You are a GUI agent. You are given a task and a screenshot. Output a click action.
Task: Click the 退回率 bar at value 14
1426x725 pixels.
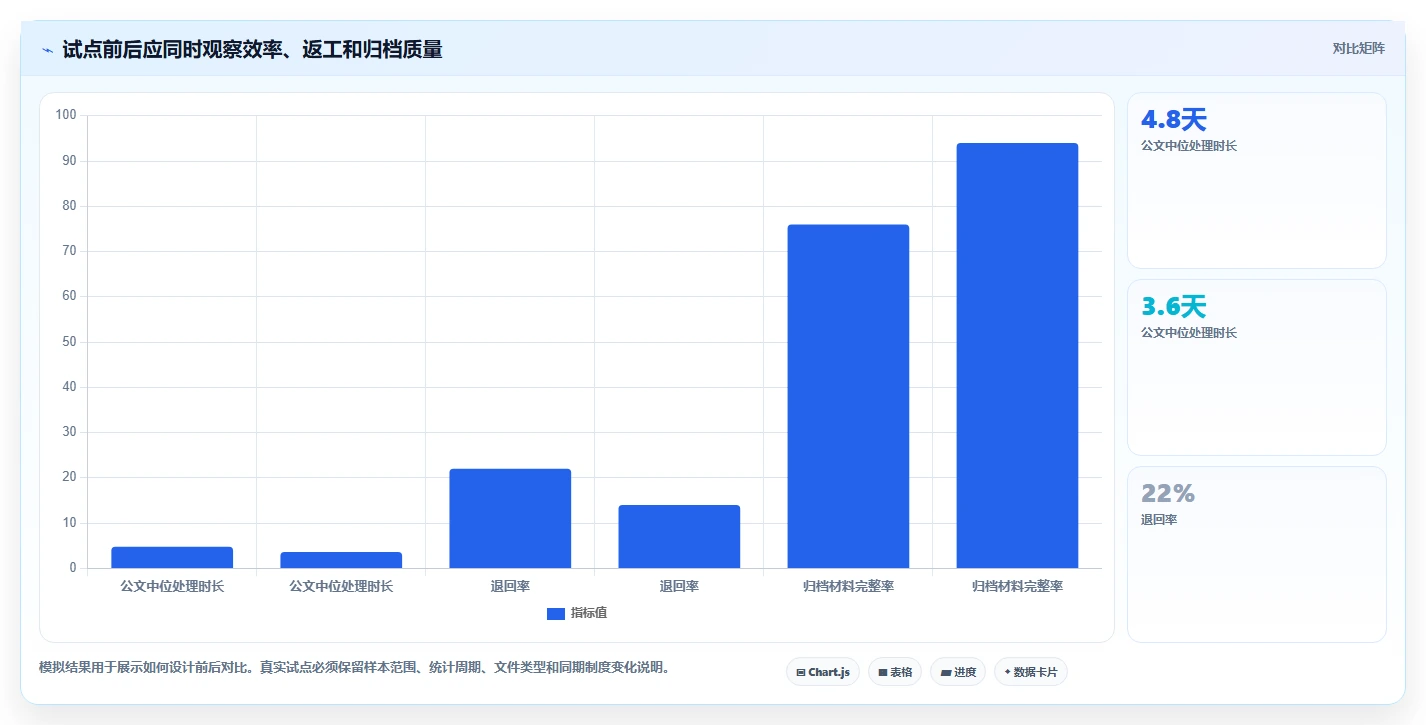point(679,537)
